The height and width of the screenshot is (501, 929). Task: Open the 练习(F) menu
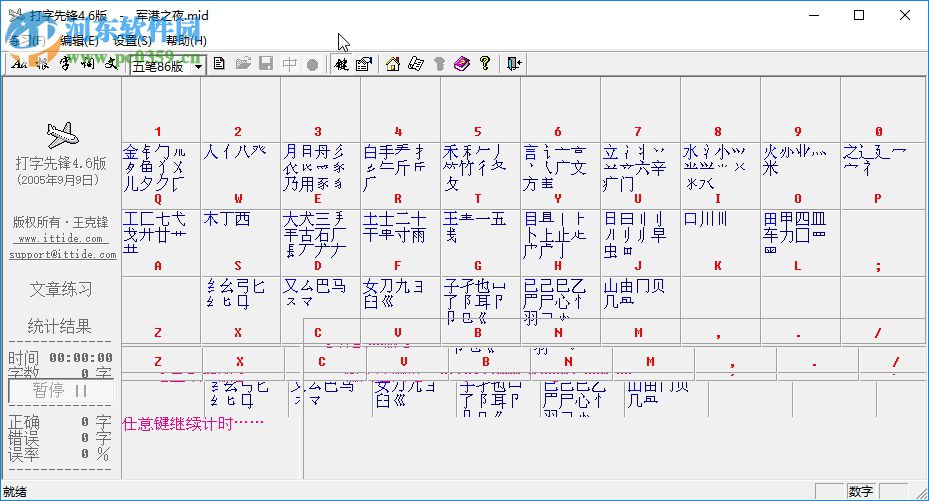27,40
